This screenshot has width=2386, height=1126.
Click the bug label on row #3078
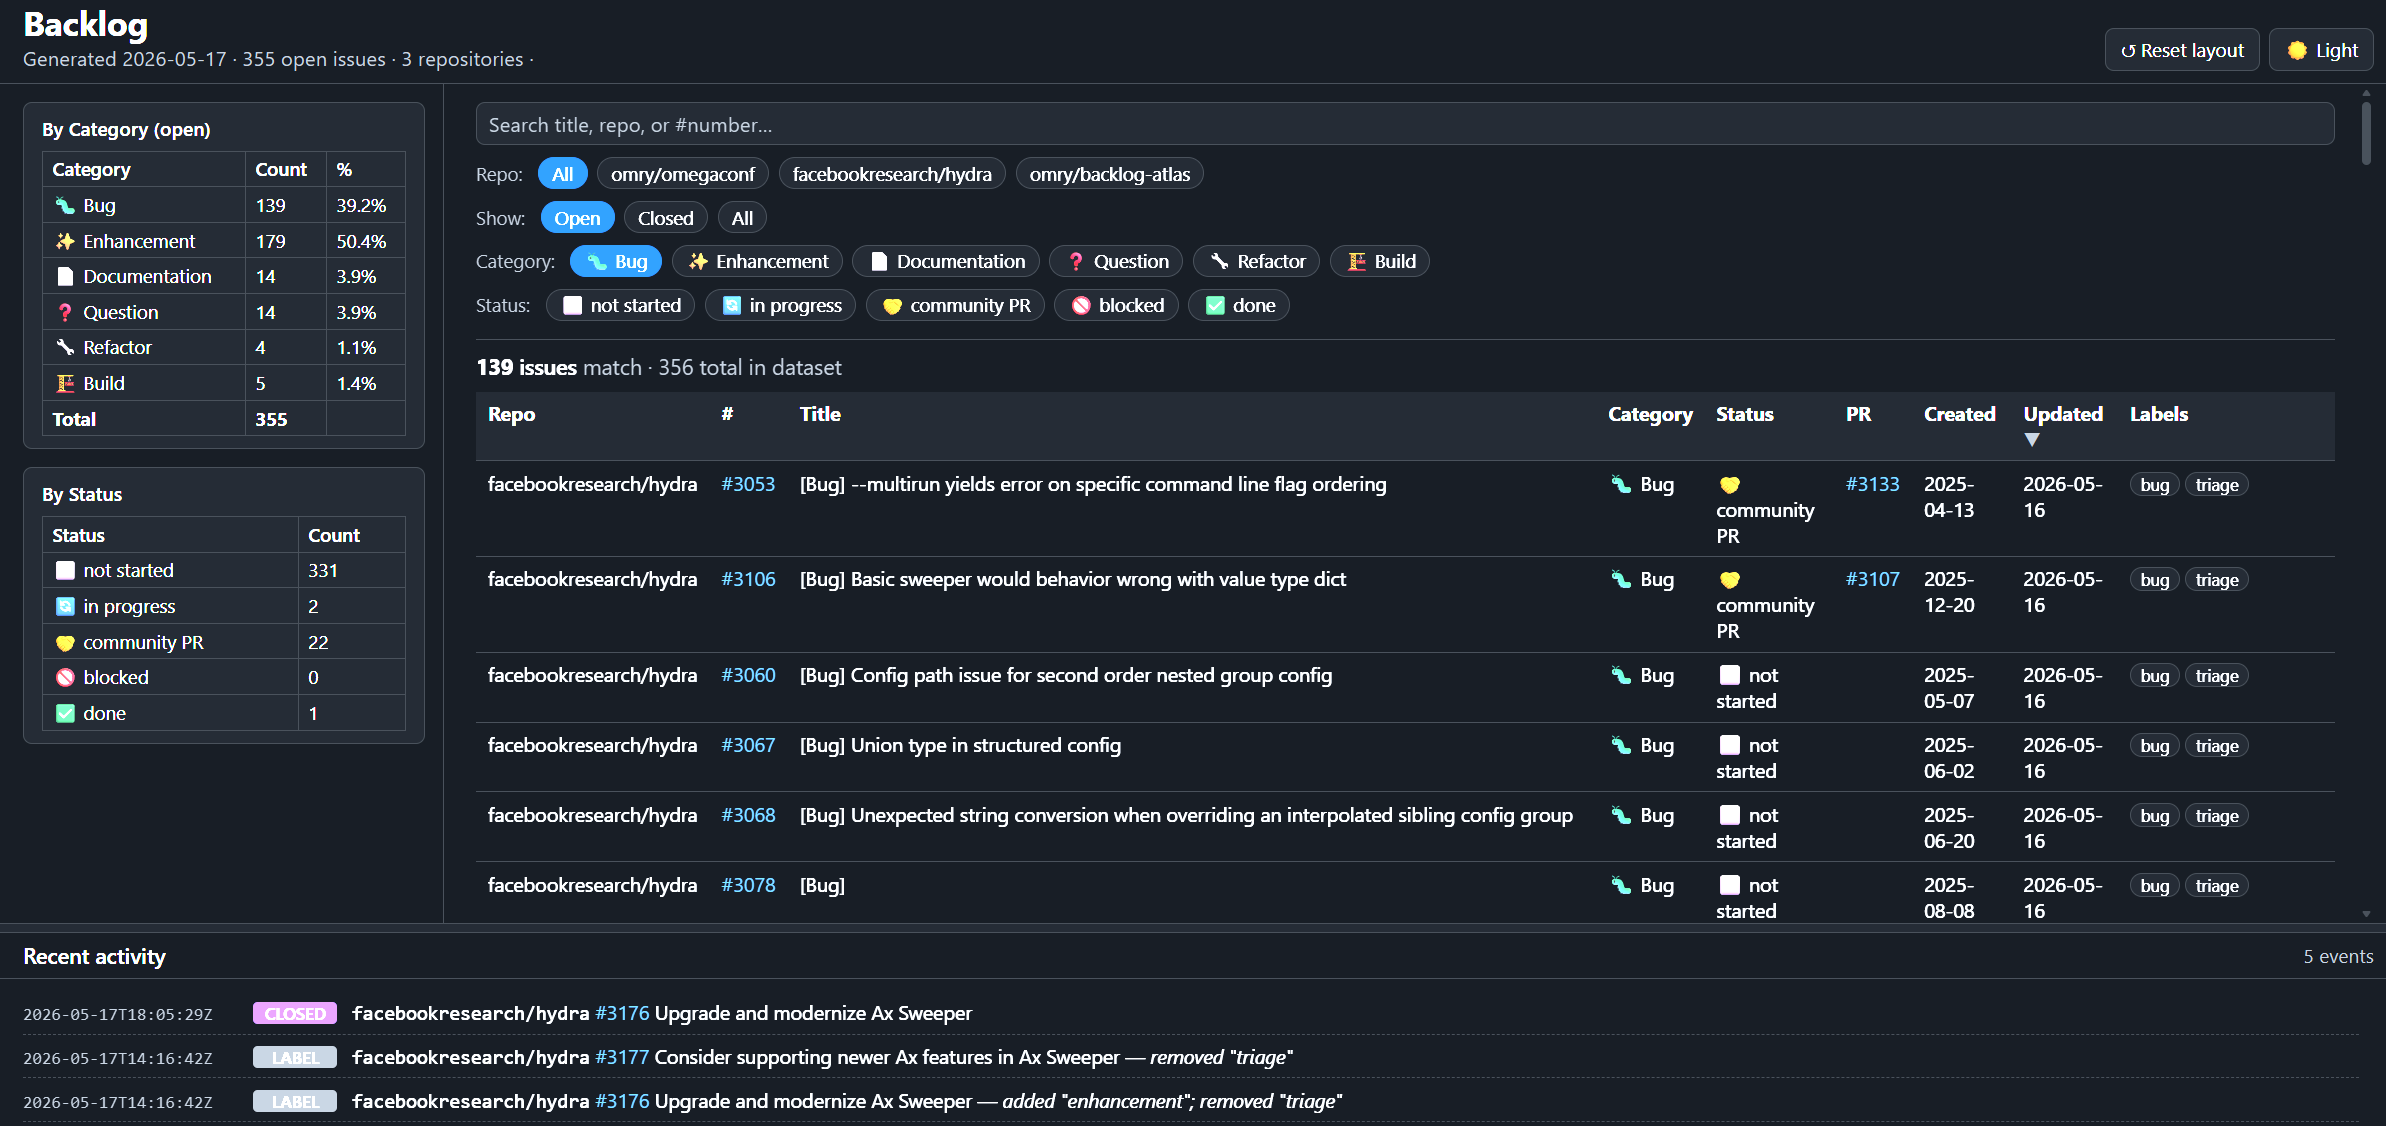pos(2155,886)
